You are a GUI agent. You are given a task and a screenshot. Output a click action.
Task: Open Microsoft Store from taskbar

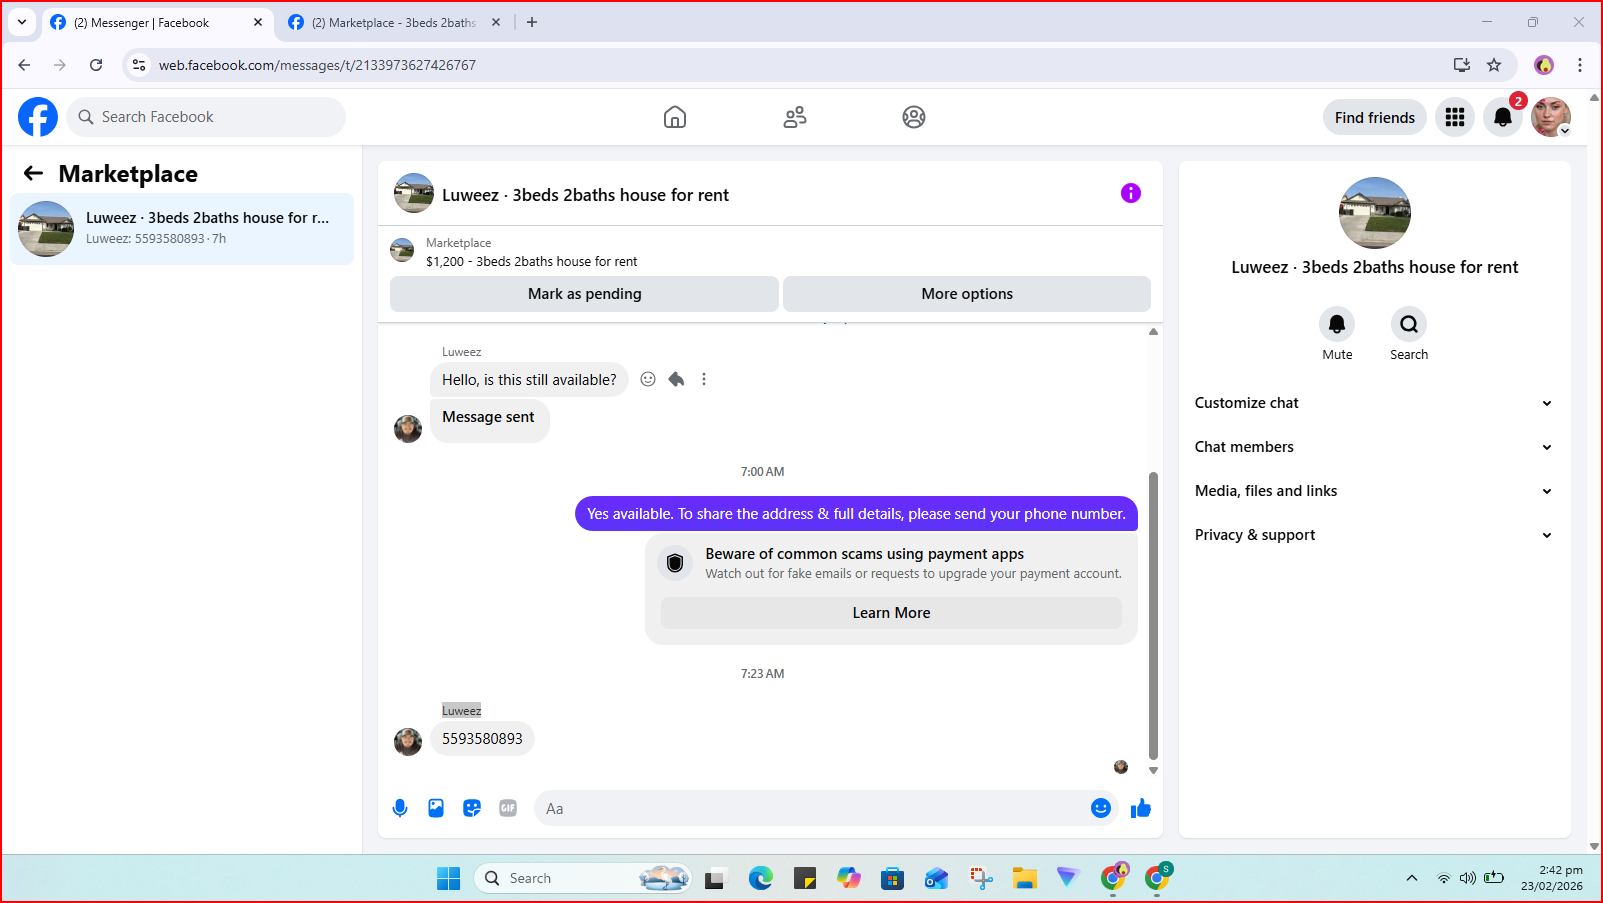[x=893, y=878]
